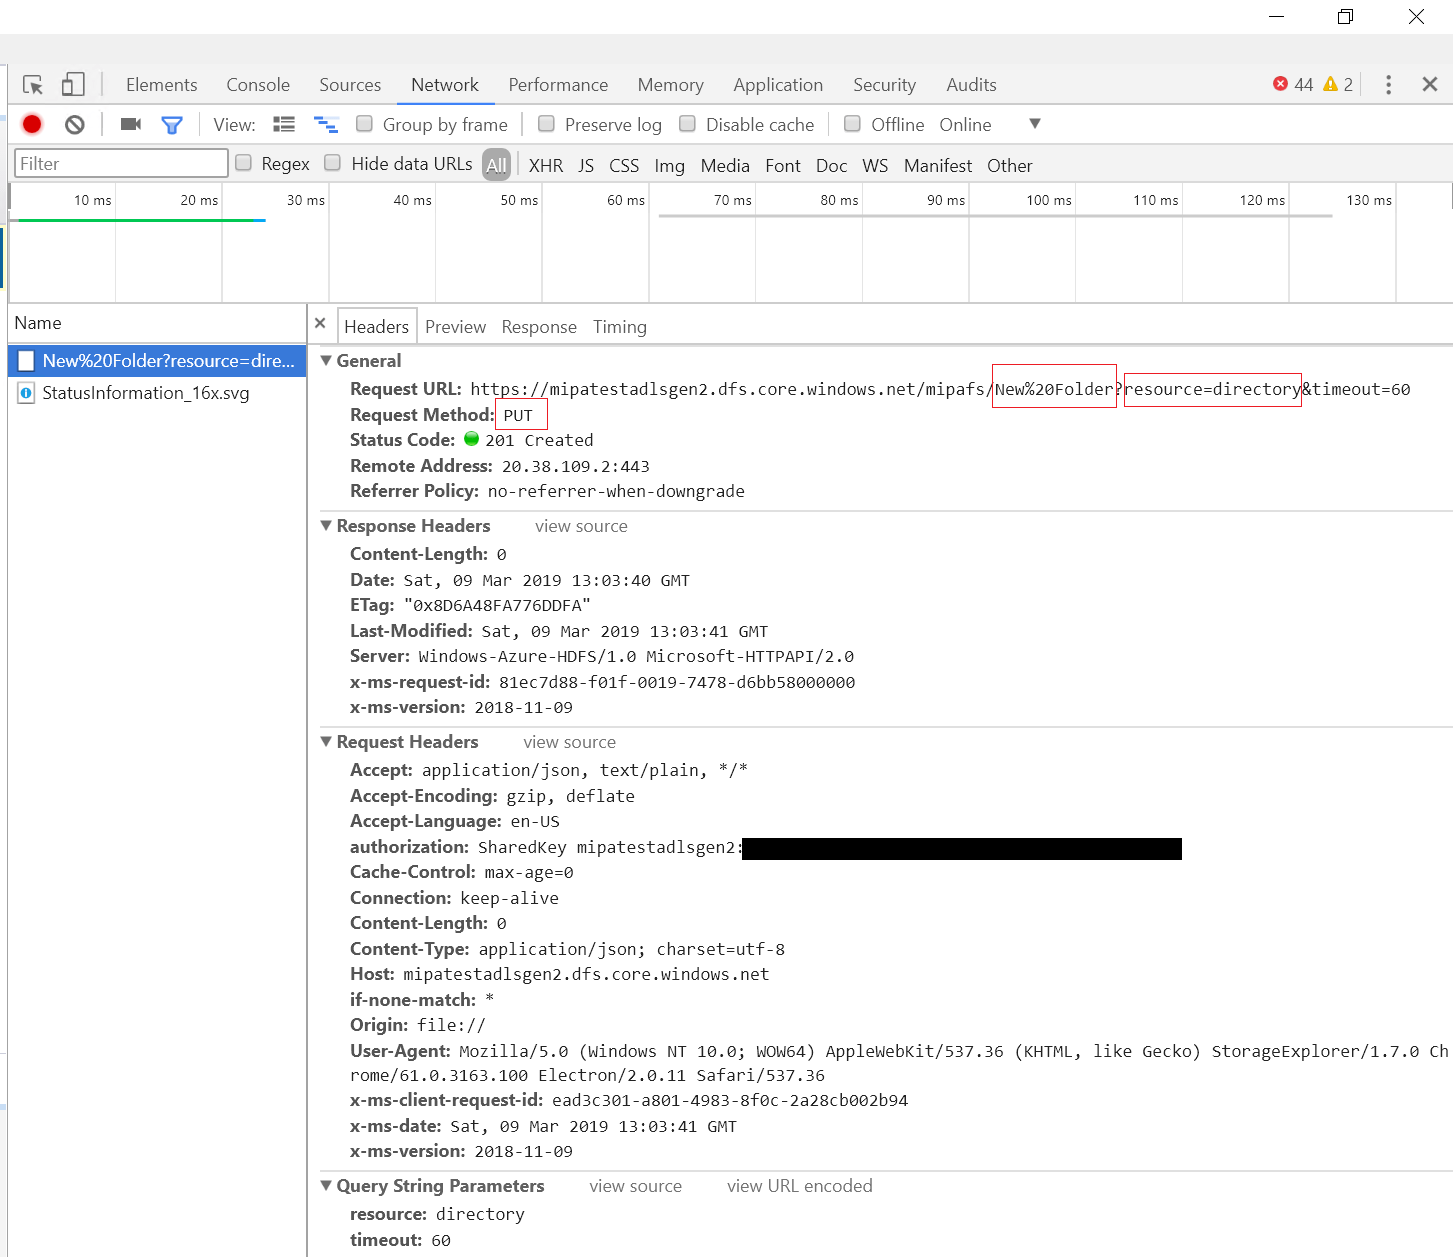Click the 44 errors indicator
The width and height of the screenshot is (1453, 1257).
coord(1292,85)
